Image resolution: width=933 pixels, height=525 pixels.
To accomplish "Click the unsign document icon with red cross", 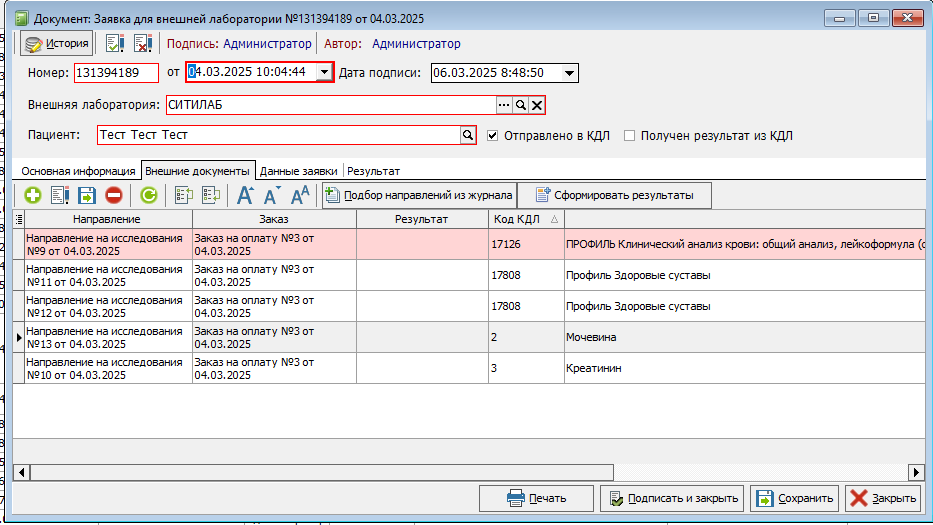I will pos(142,44).
